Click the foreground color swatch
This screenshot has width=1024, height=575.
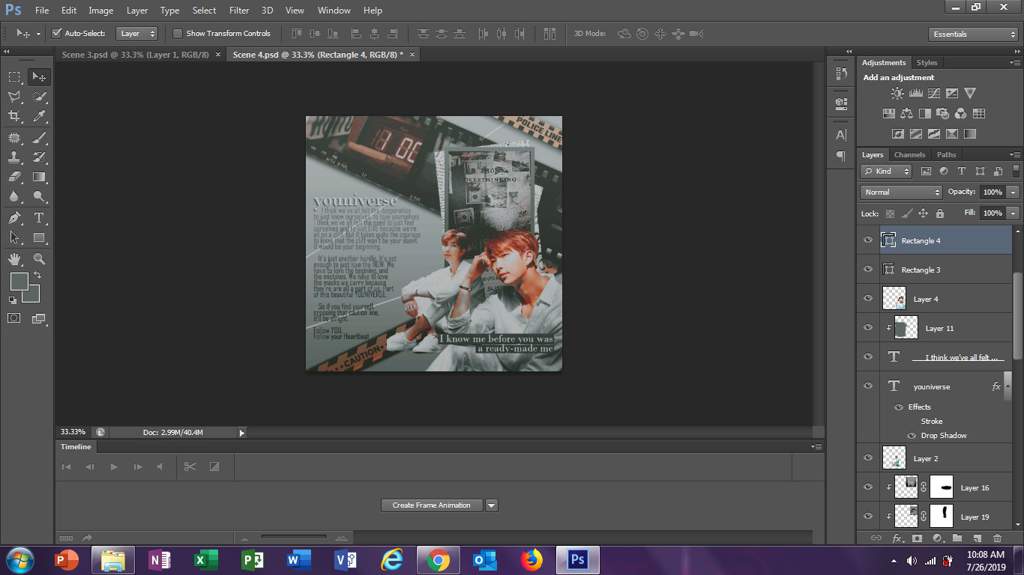[x=19, y=282]
